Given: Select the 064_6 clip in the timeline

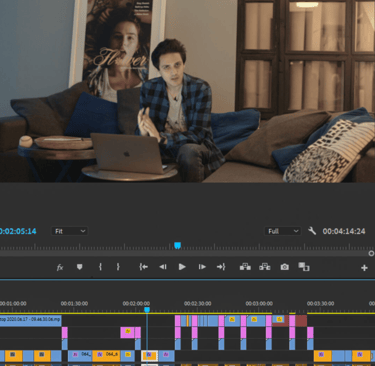Looking at the screenshot, I should coord(106,356).
